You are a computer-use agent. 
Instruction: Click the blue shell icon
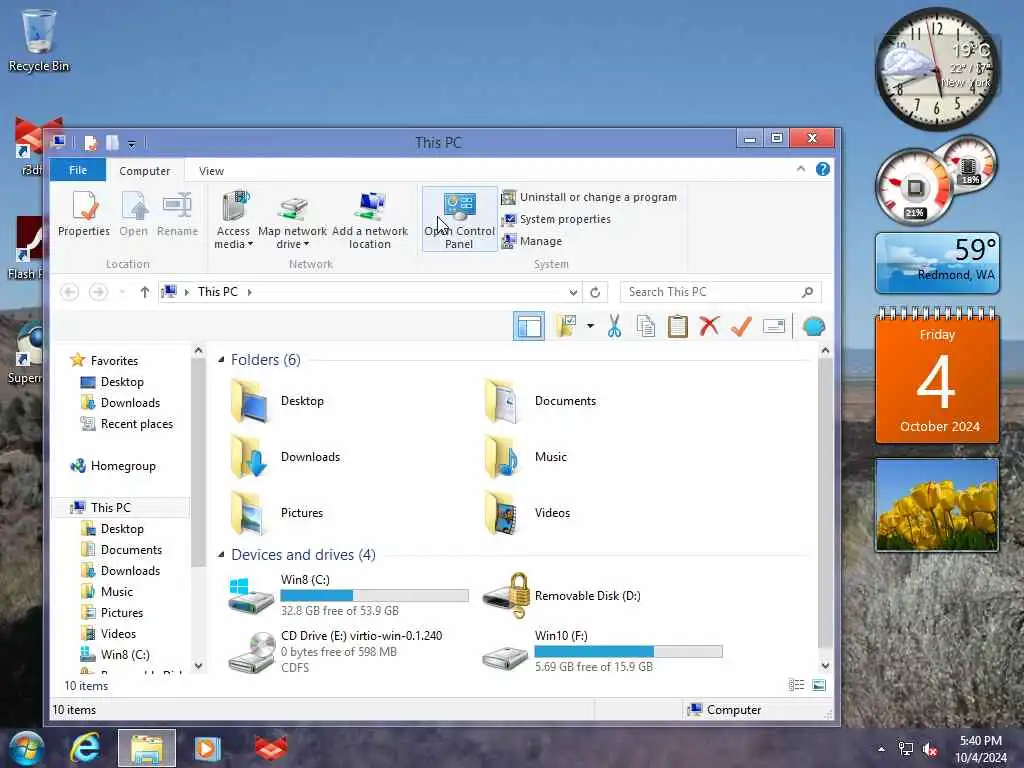click(x=814, y=327)
